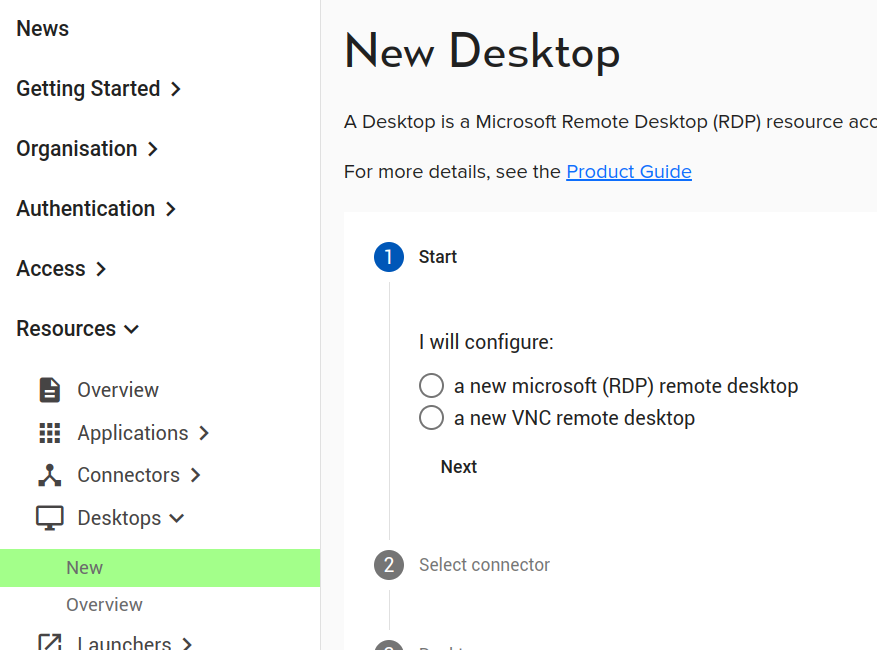Open the Access menu item
Screen dimensions: 877x650
51,269
